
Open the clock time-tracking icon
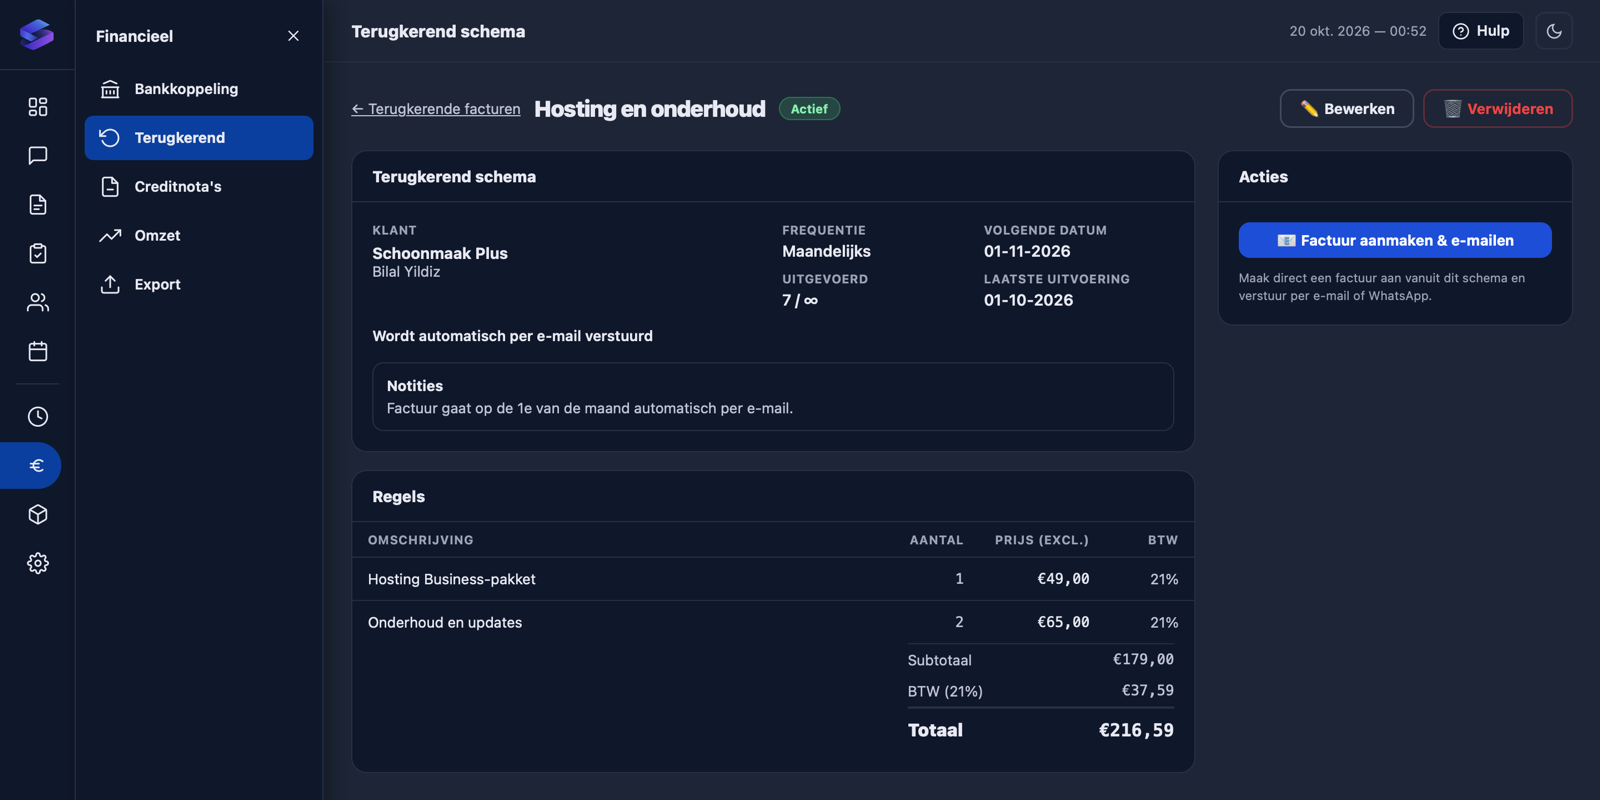[38, 417]
